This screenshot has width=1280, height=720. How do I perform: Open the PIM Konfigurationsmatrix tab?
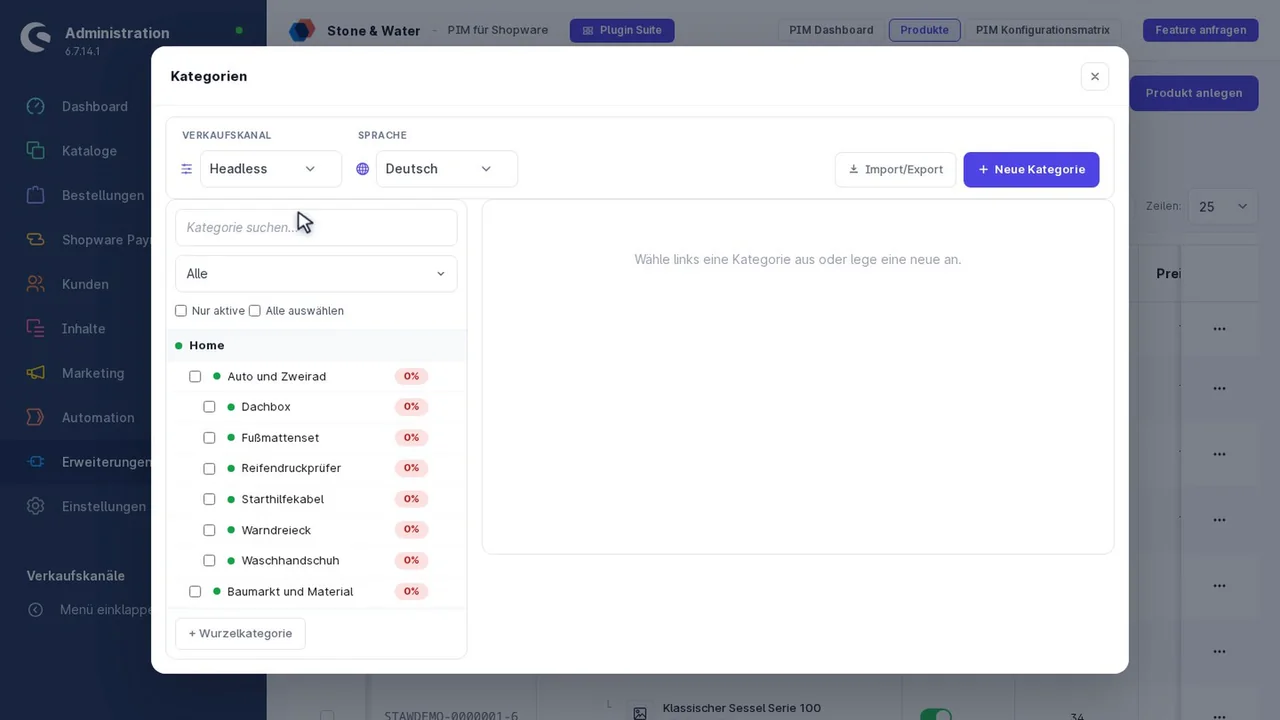[1043, 30]
